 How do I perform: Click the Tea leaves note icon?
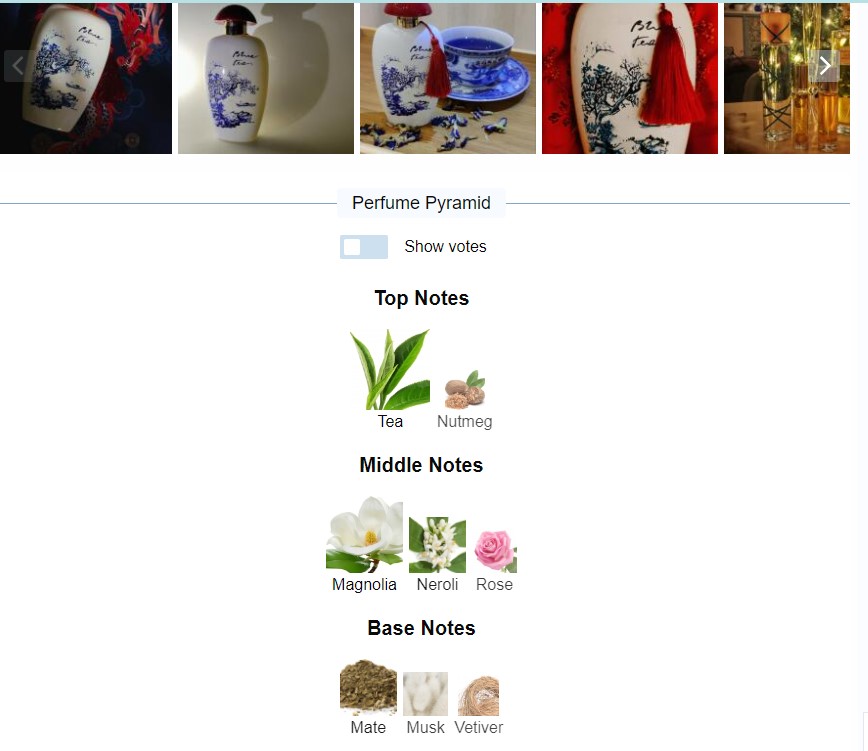point(390,369)
